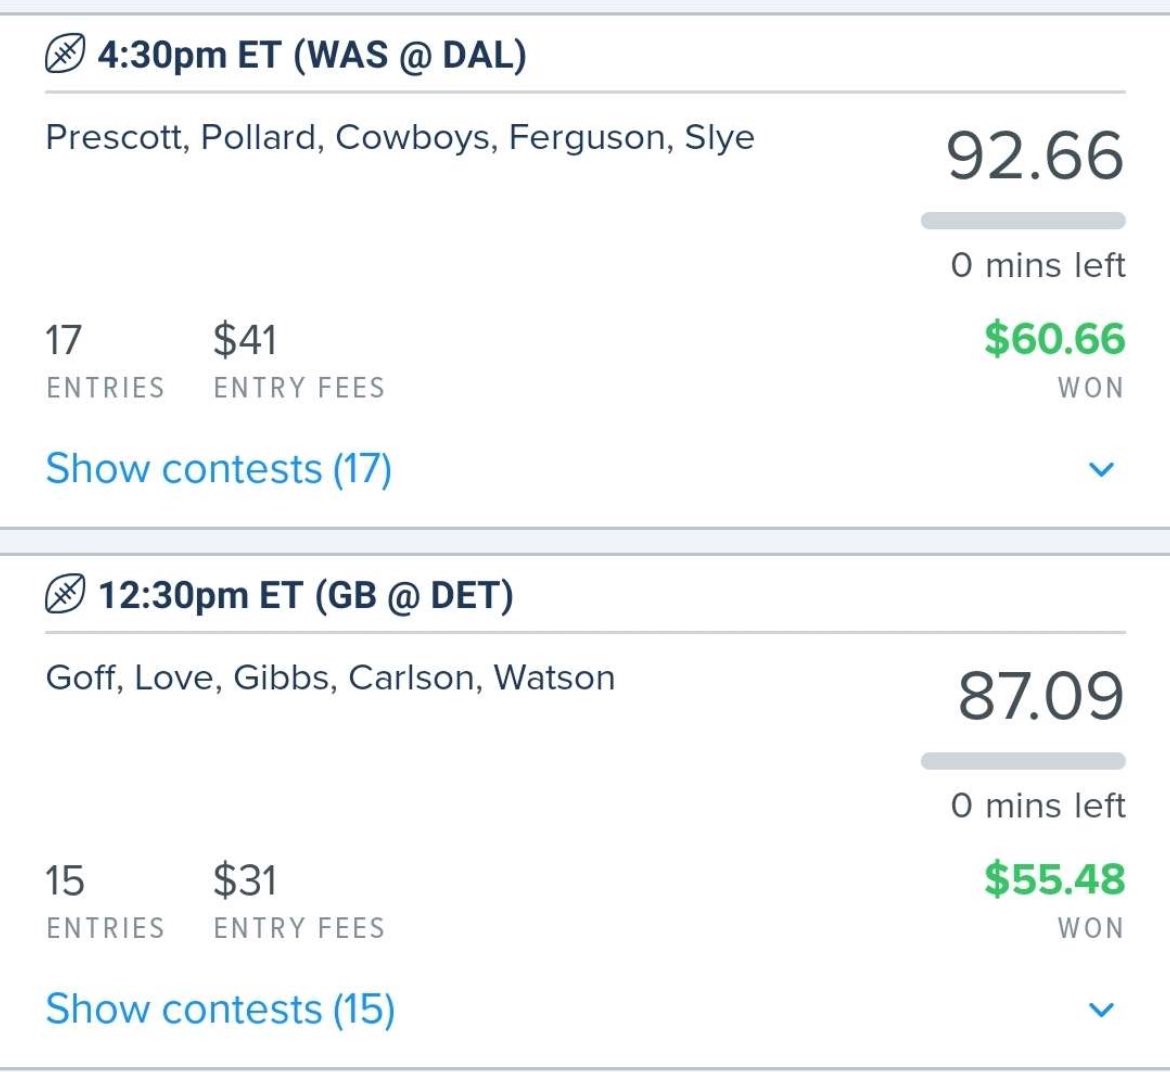This screenshot has height=1072, width=1170.
Task: Expand contests with the GB @ DET chevron
Action: click(x=1100, y=1009)
